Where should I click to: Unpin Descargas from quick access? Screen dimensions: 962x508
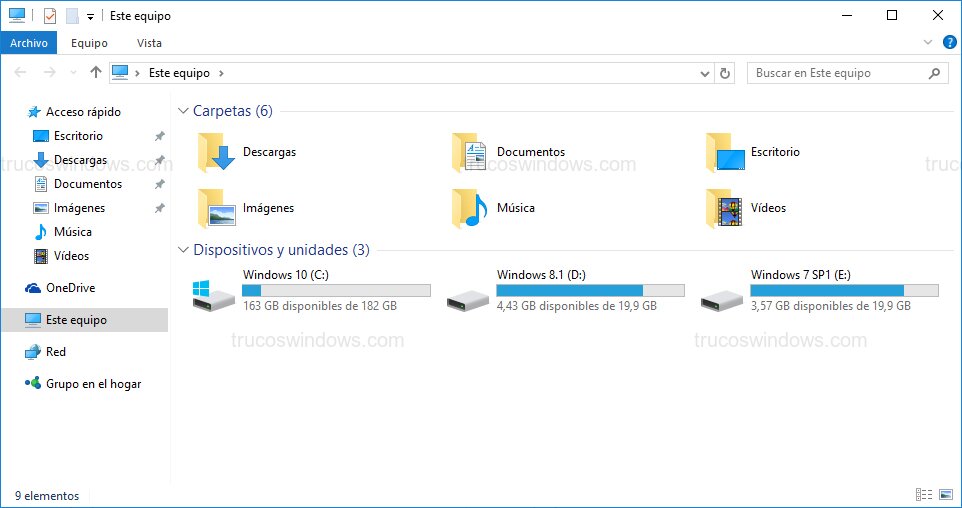click(160, 160)
